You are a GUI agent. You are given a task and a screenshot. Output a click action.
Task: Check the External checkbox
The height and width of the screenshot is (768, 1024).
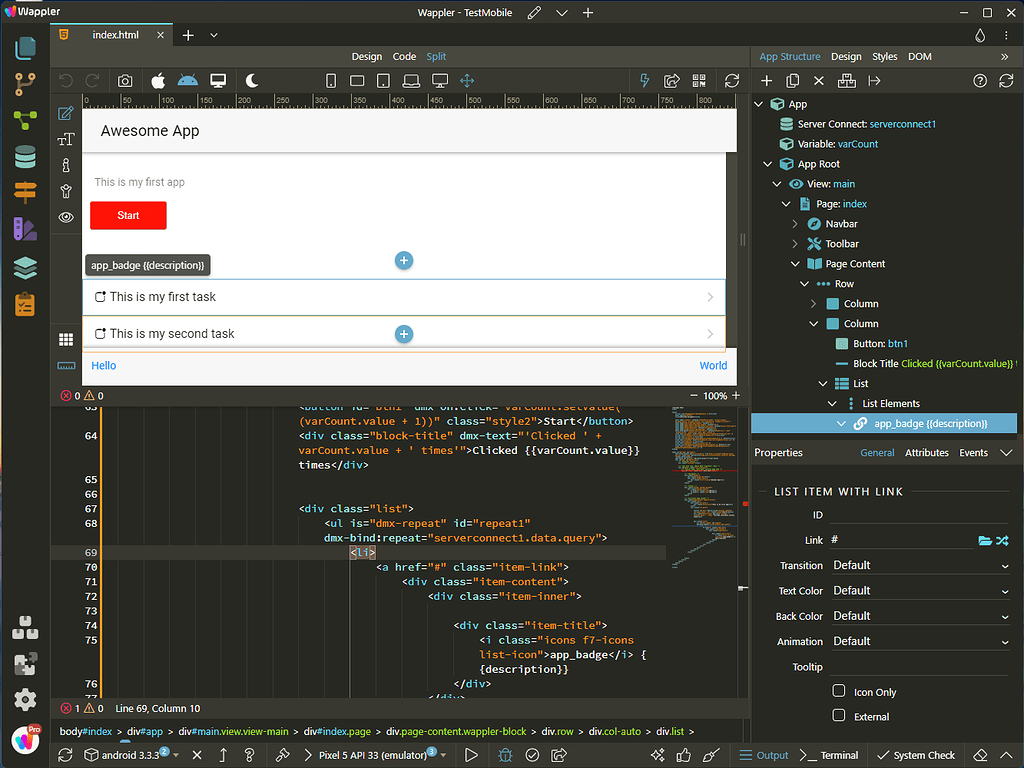[839, 715]
